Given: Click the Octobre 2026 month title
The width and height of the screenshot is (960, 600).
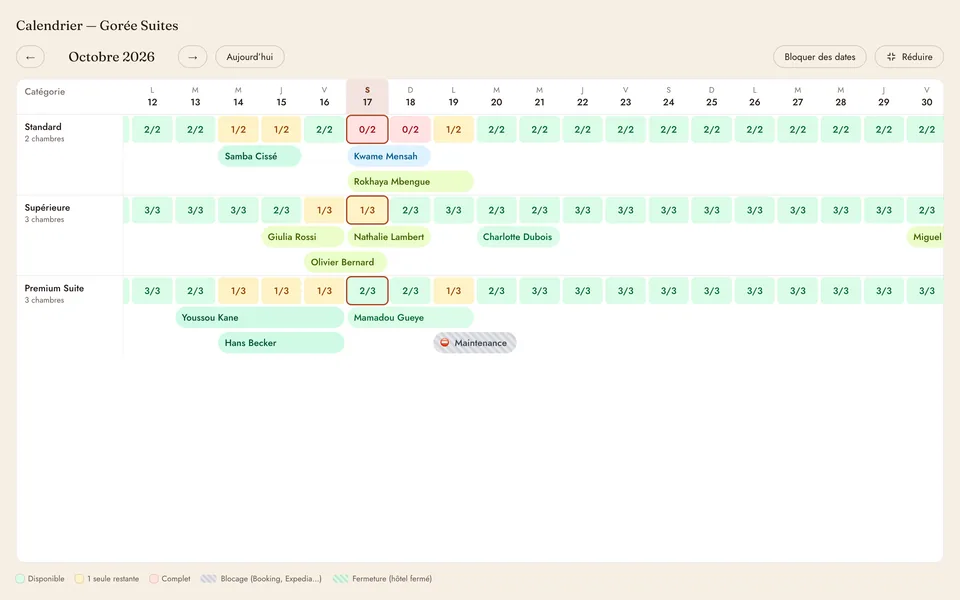Looking at the screenshot, I should [111, 57].
